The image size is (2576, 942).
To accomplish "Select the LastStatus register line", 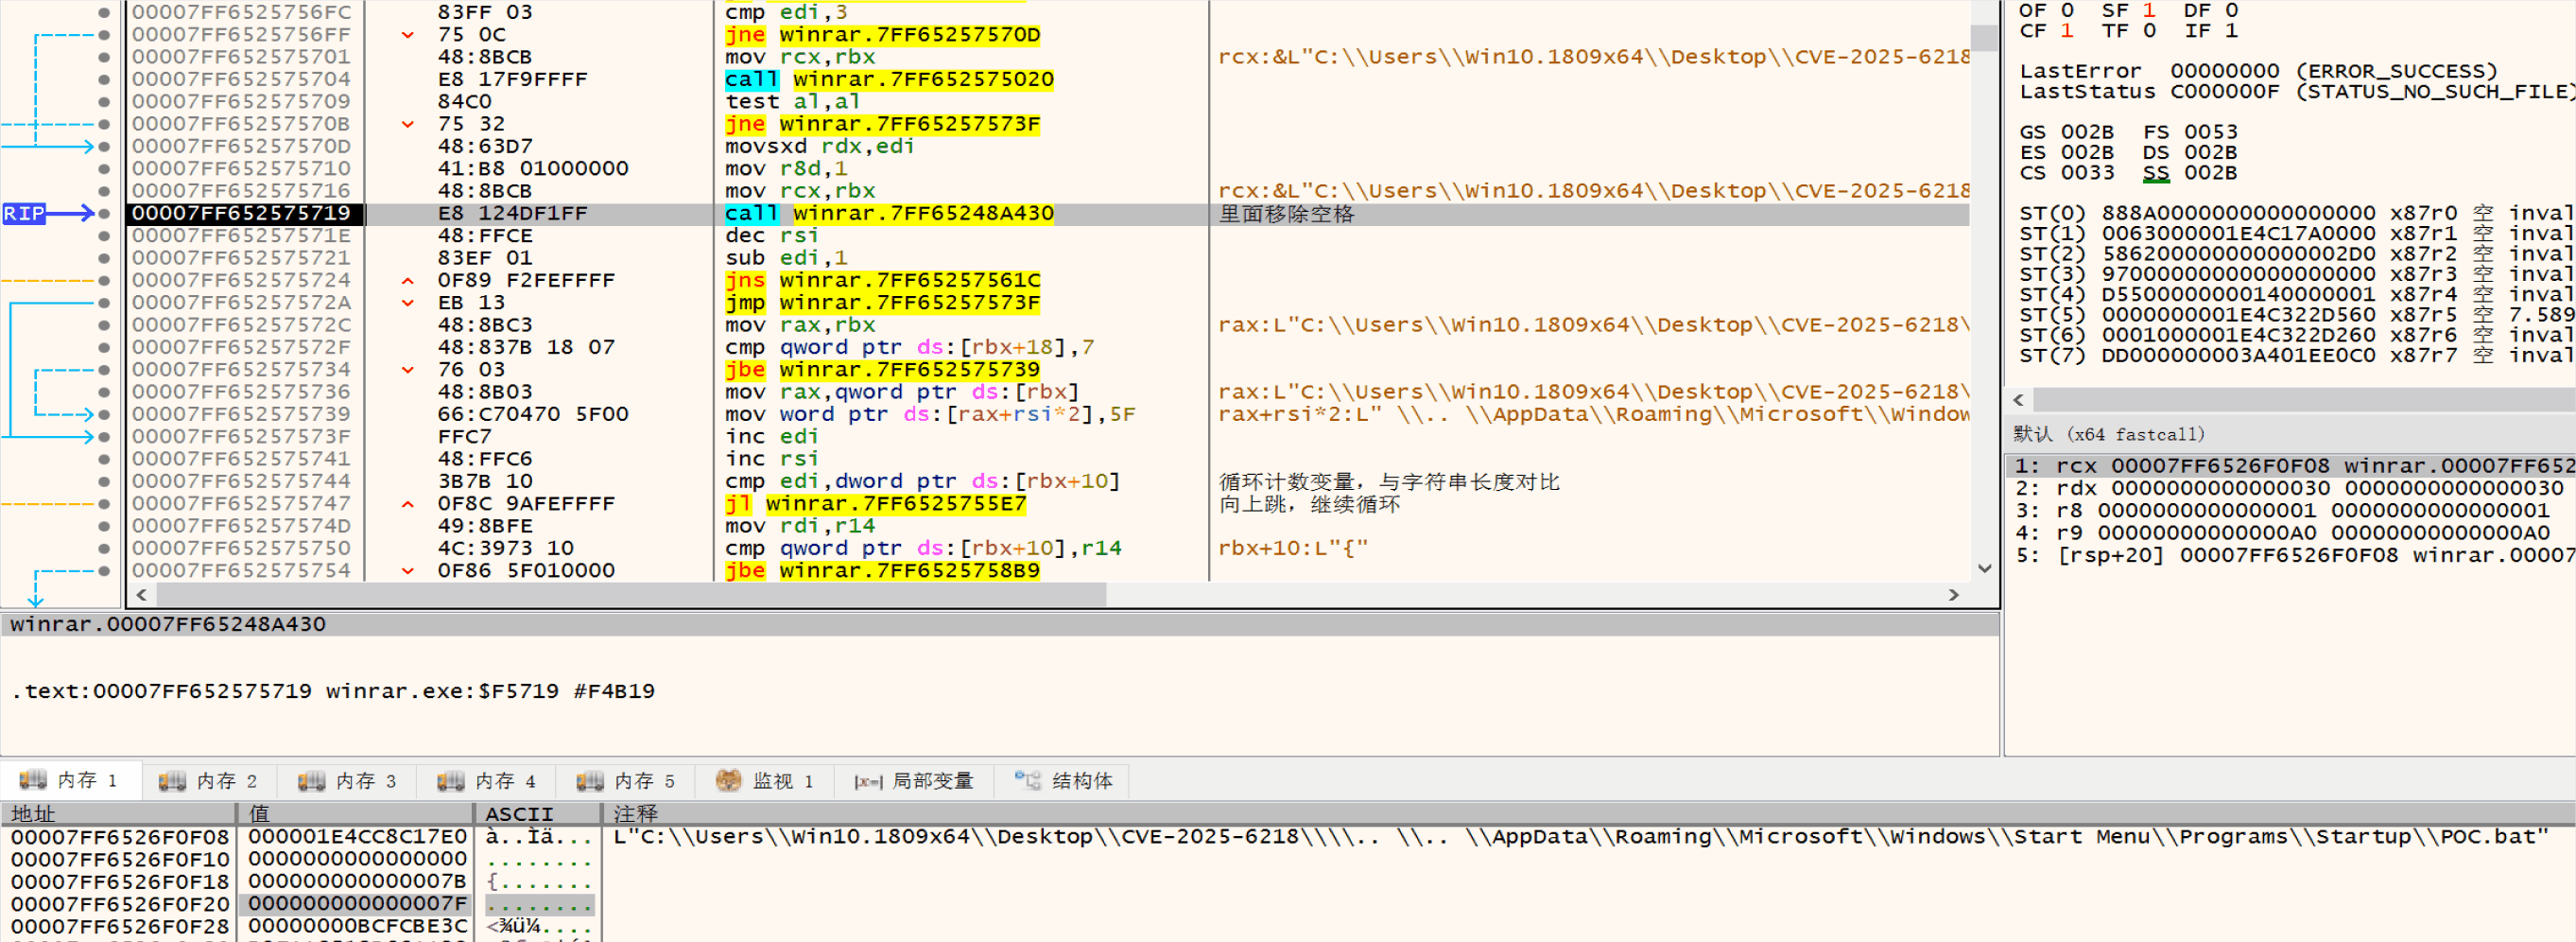I will point(2296,91).
